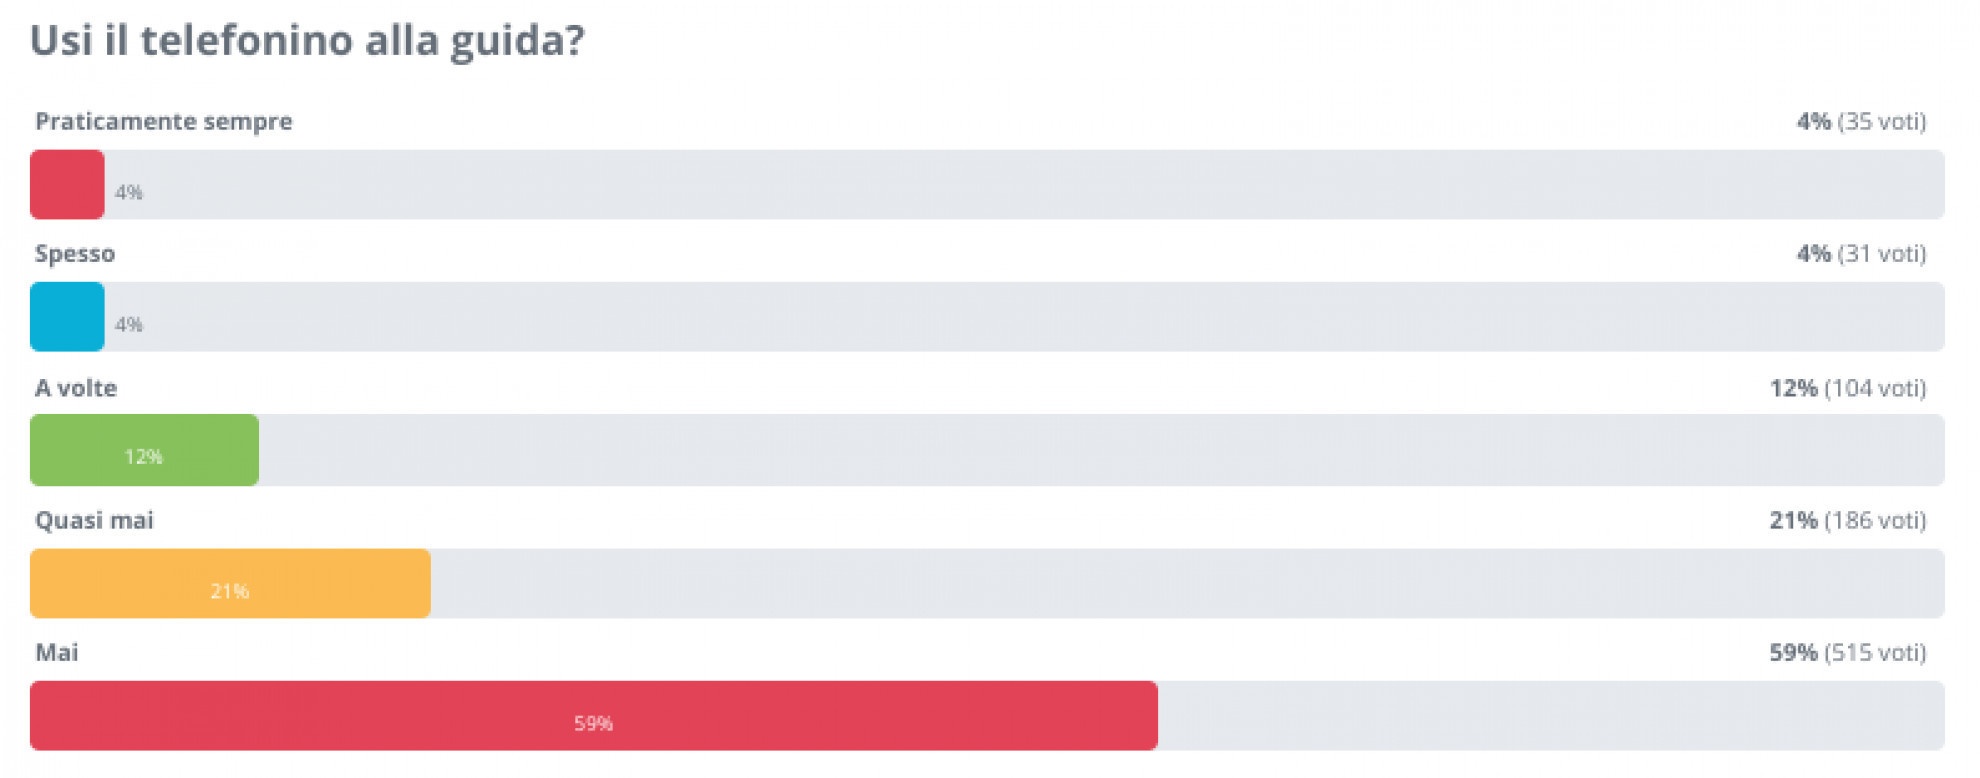Click the '31 voti' result count
1980x778 pixels.
pyautogui.click(x=1881, y=254)
